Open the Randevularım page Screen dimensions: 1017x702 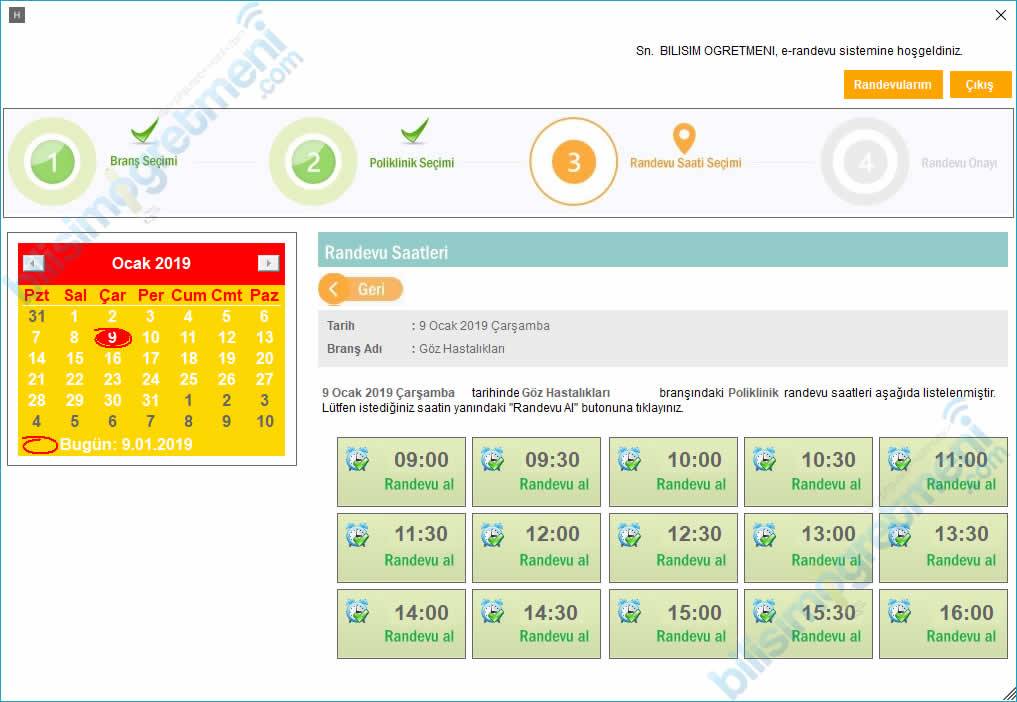pyautogui.click(x=893, y=85)
